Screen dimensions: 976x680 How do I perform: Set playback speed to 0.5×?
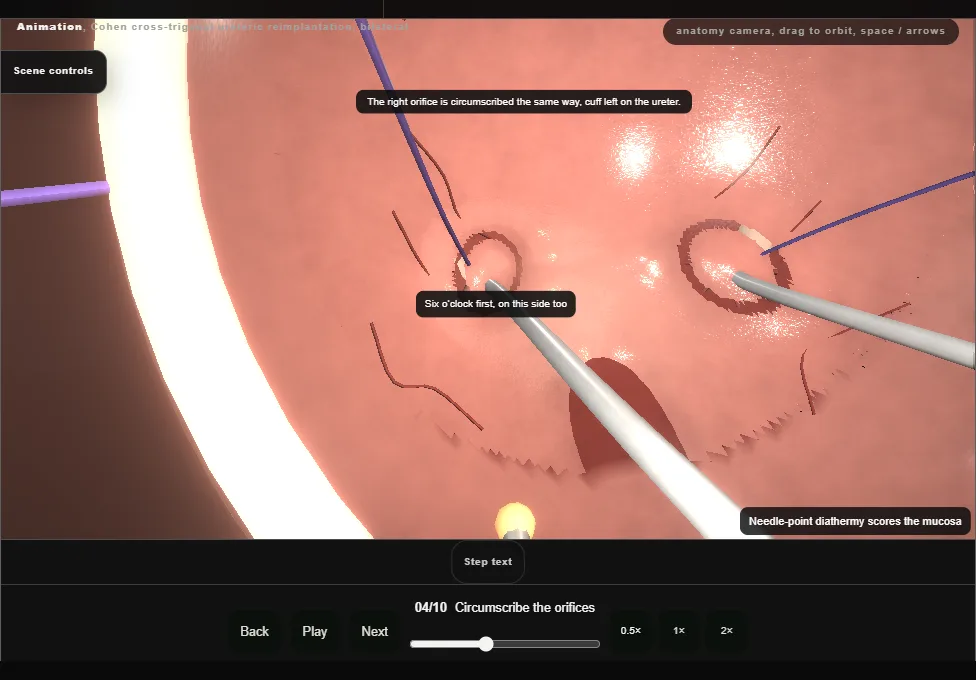631,631
